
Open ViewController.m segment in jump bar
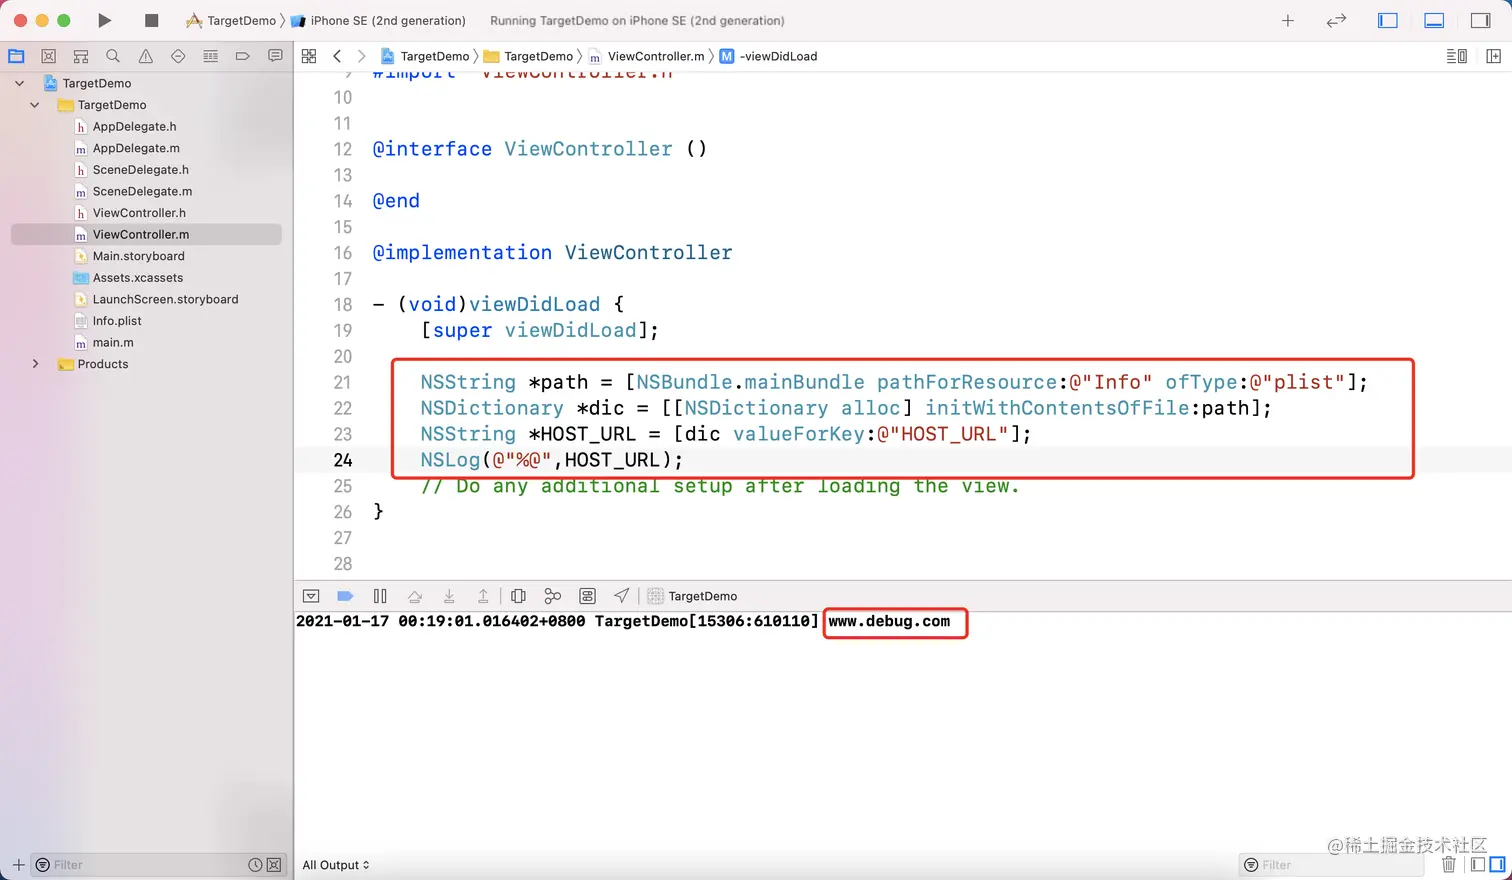coord(646,56)
